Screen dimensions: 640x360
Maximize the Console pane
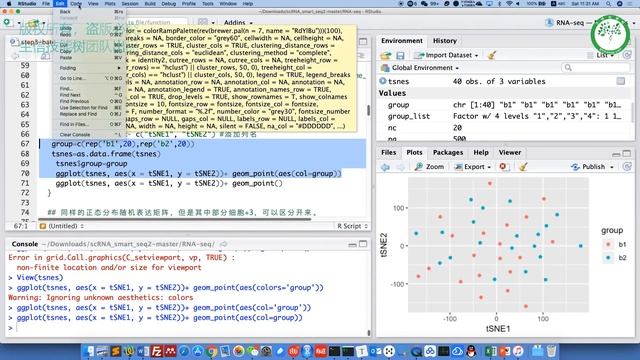coord(363,244)
